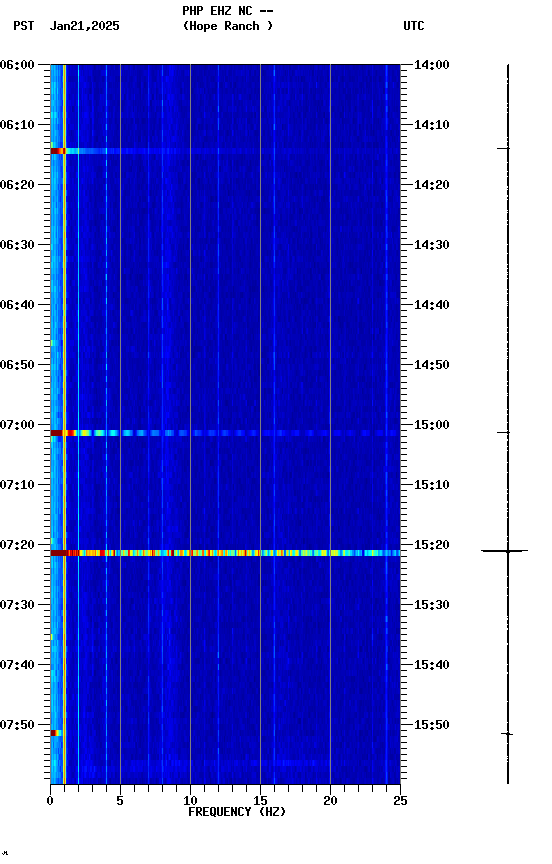552x864 pixels.
Task: Click the 14:50 UTC time label
Action: click(432, 365)
